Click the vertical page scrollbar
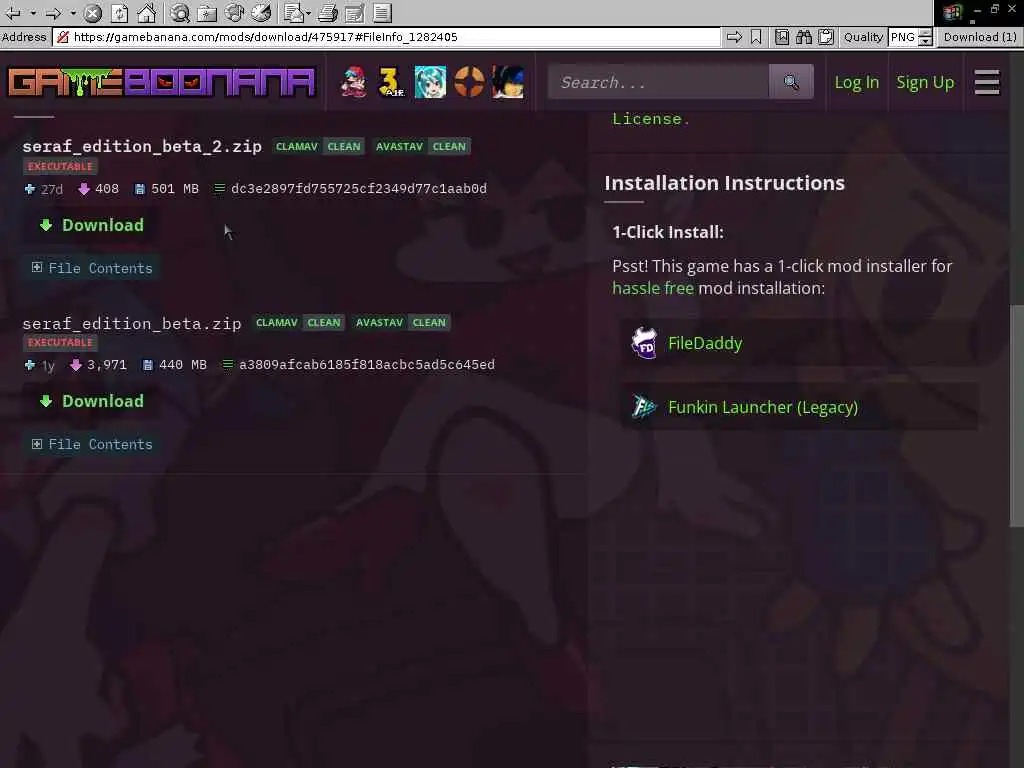Image resolution: width=1024 pixels, height=768 pixels. click(x=1016, y=415)
